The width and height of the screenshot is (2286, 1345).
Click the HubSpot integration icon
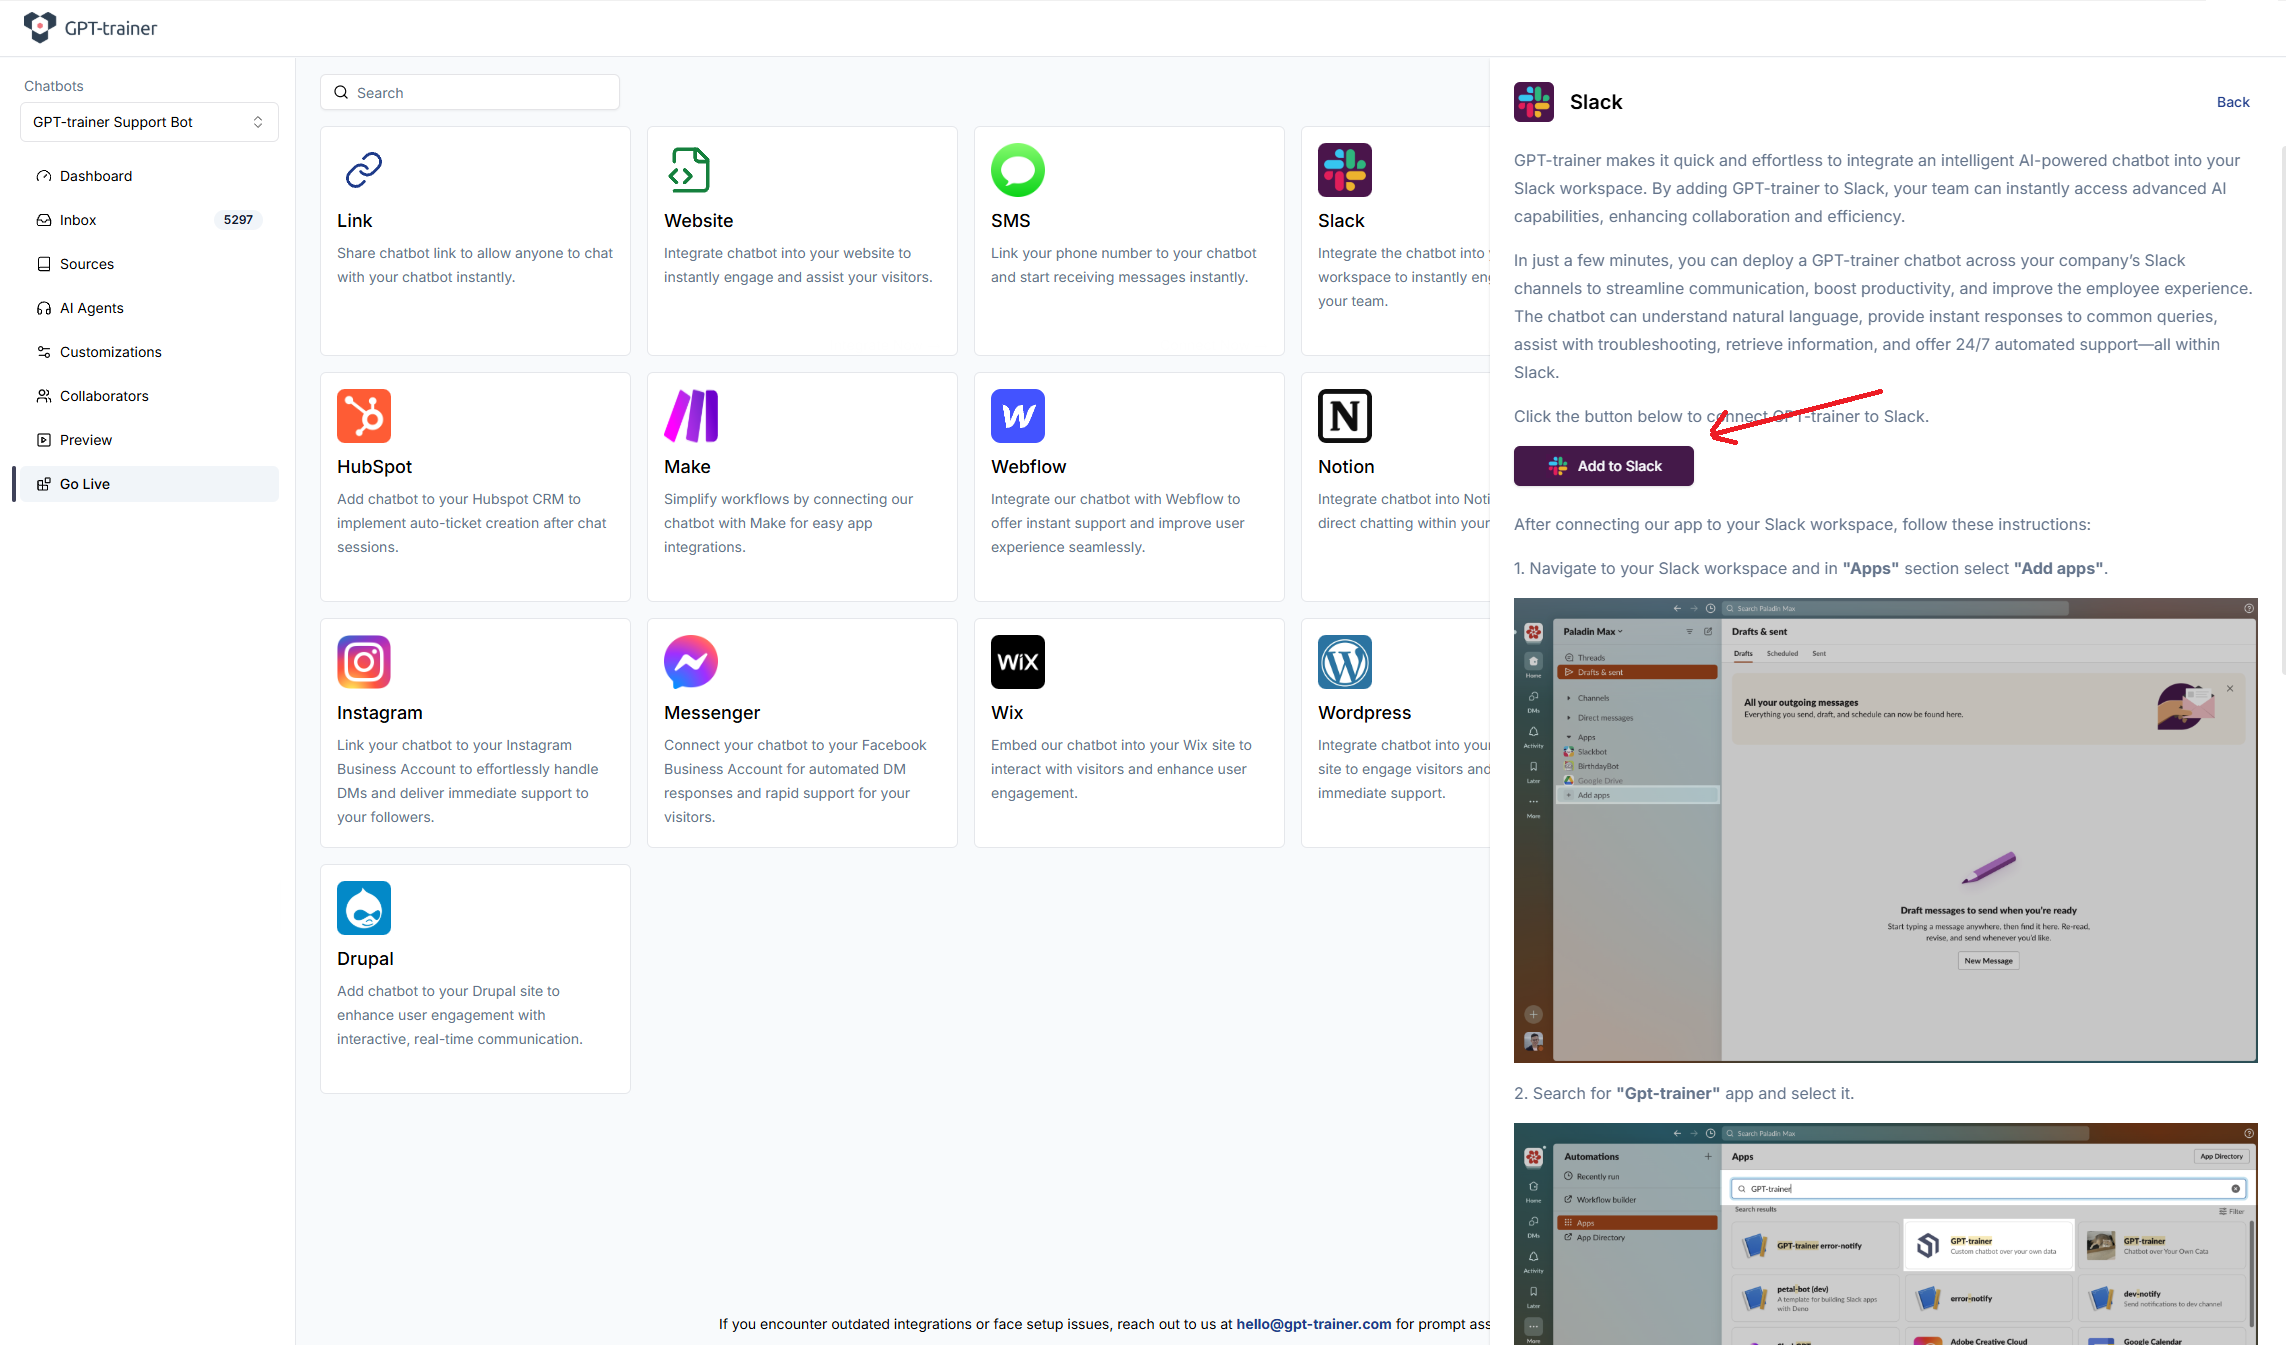coord(364,416)
